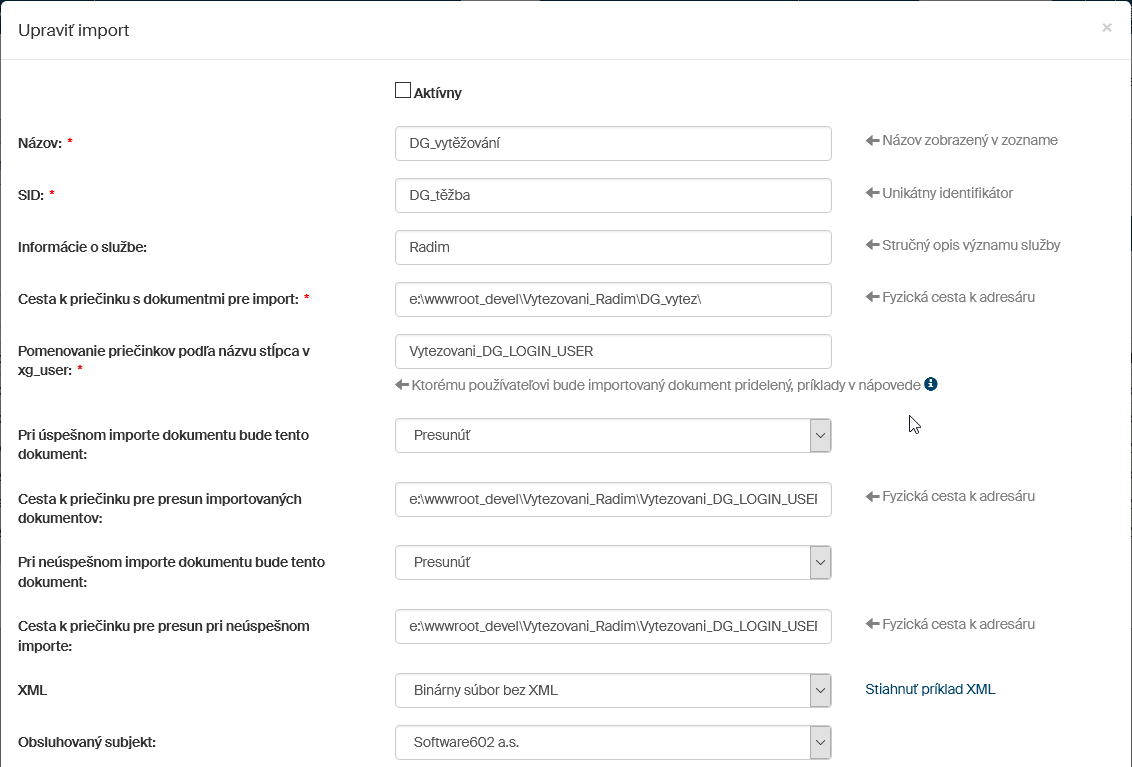This screenshot has width=1132, height=767.
Task: Open the unsuccessful import action dropdown
Action: pyautogui.click(x=613, y=562)
